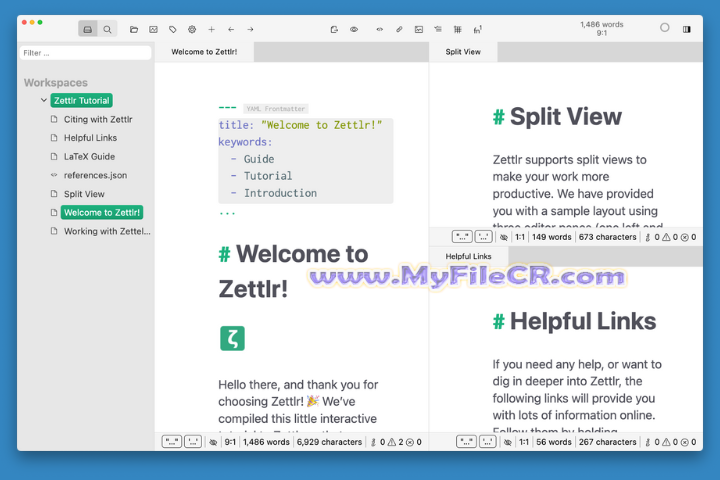Open diagnostics showing 2 warnings

tap(396, 442)
